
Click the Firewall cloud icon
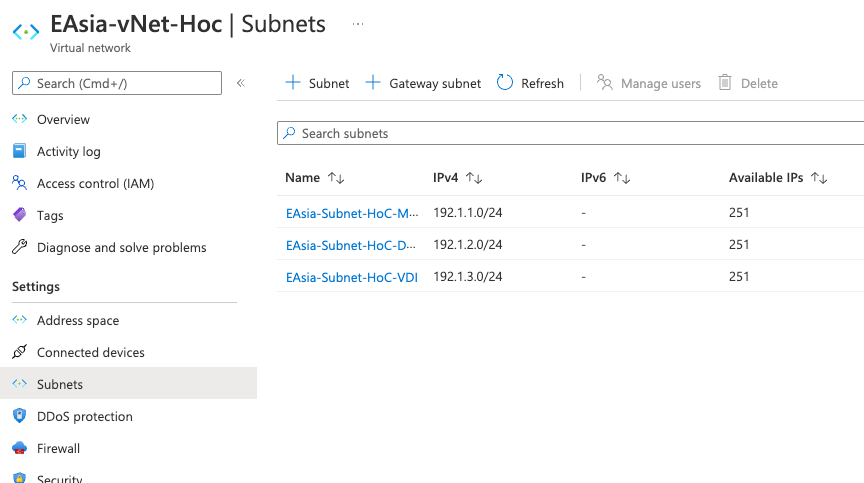pos(19,448)
